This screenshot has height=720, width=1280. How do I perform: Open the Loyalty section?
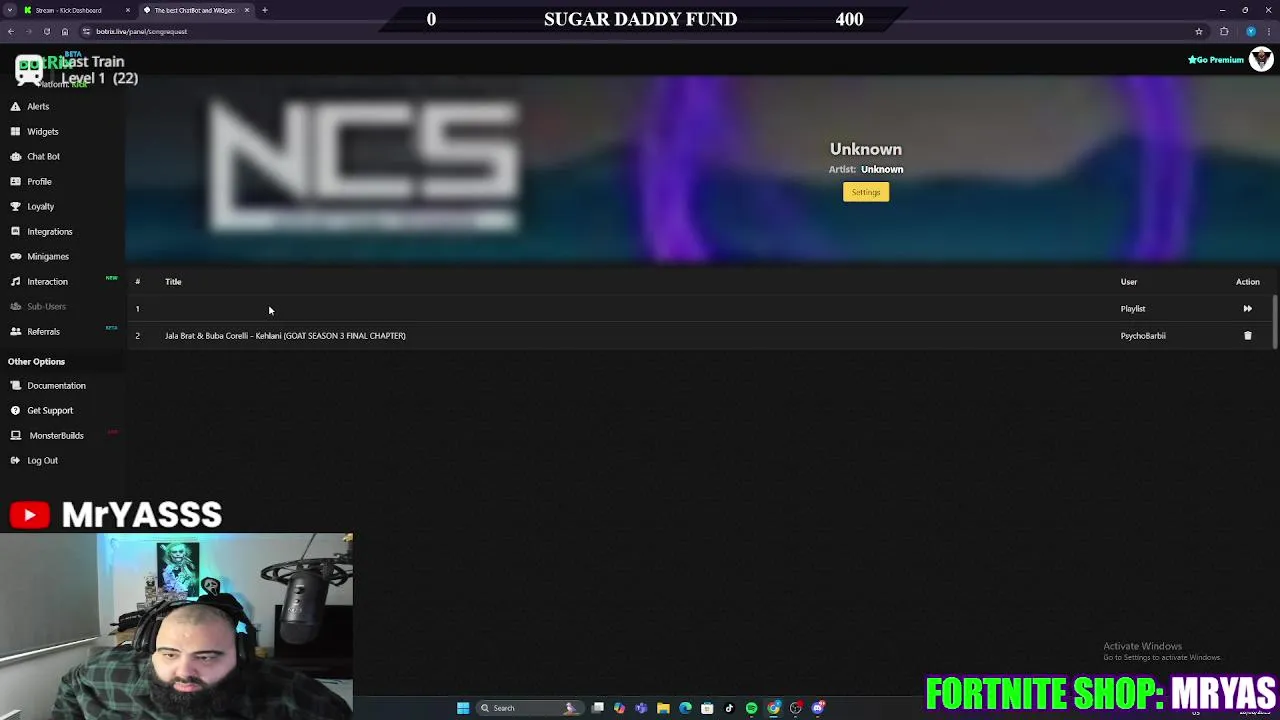coord(33,206)
